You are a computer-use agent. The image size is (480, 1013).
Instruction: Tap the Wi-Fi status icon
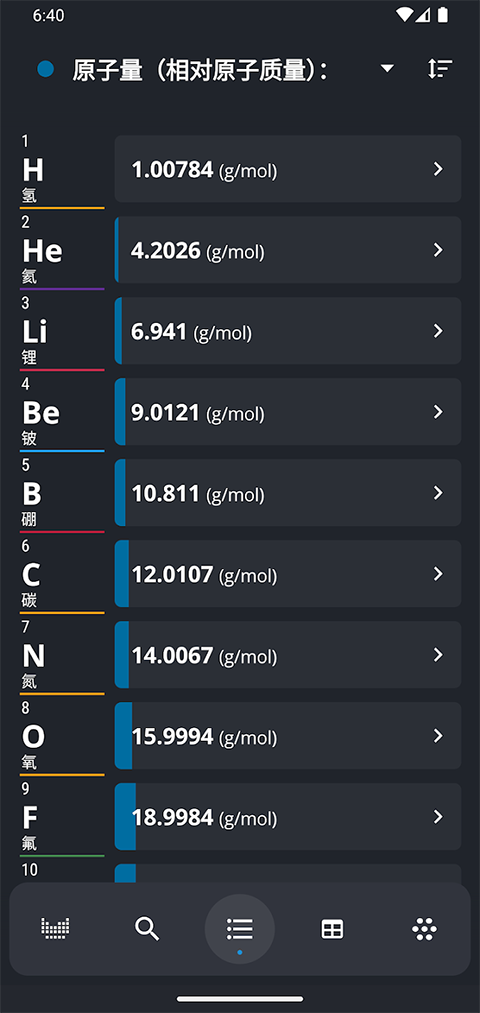point(404,15)
